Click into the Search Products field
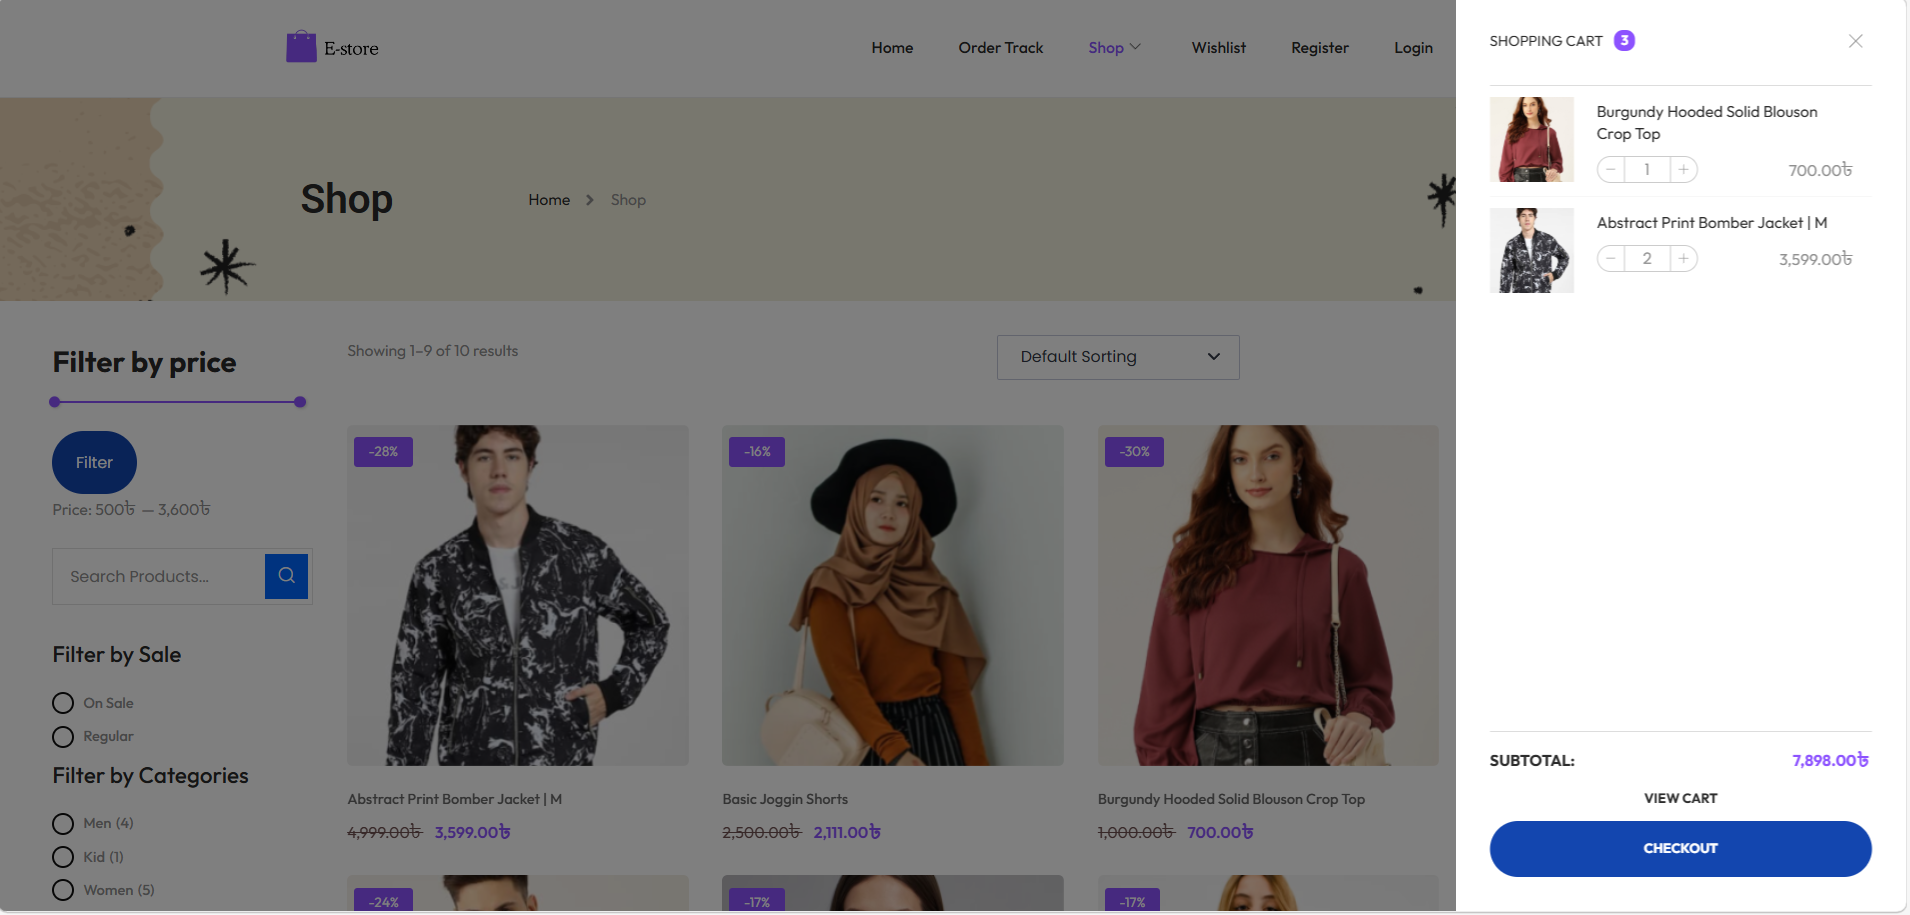The image size is (1910, 915). coord(159,576)
